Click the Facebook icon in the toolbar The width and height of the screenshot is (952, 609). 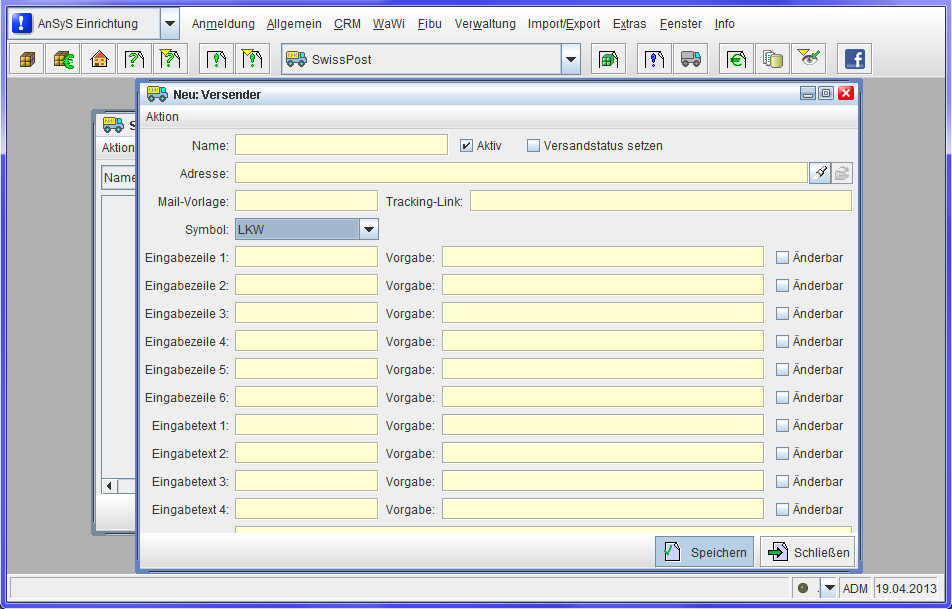coord(854,60)
